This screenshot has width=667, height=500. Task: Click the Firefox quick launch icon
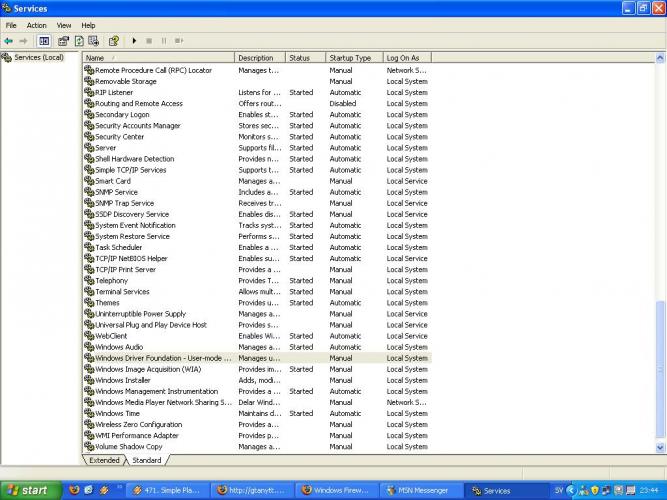(74, 490)
